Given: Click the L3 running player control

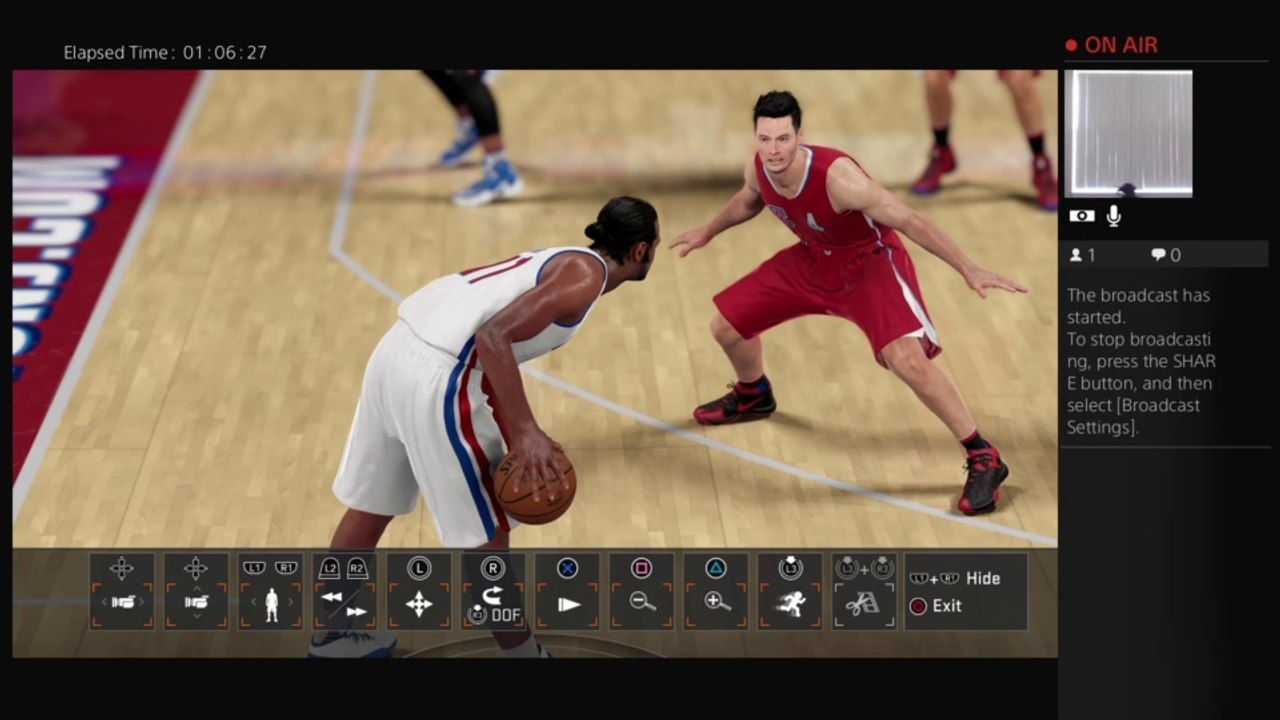Looking at the screenshot, I should [789, 591].
